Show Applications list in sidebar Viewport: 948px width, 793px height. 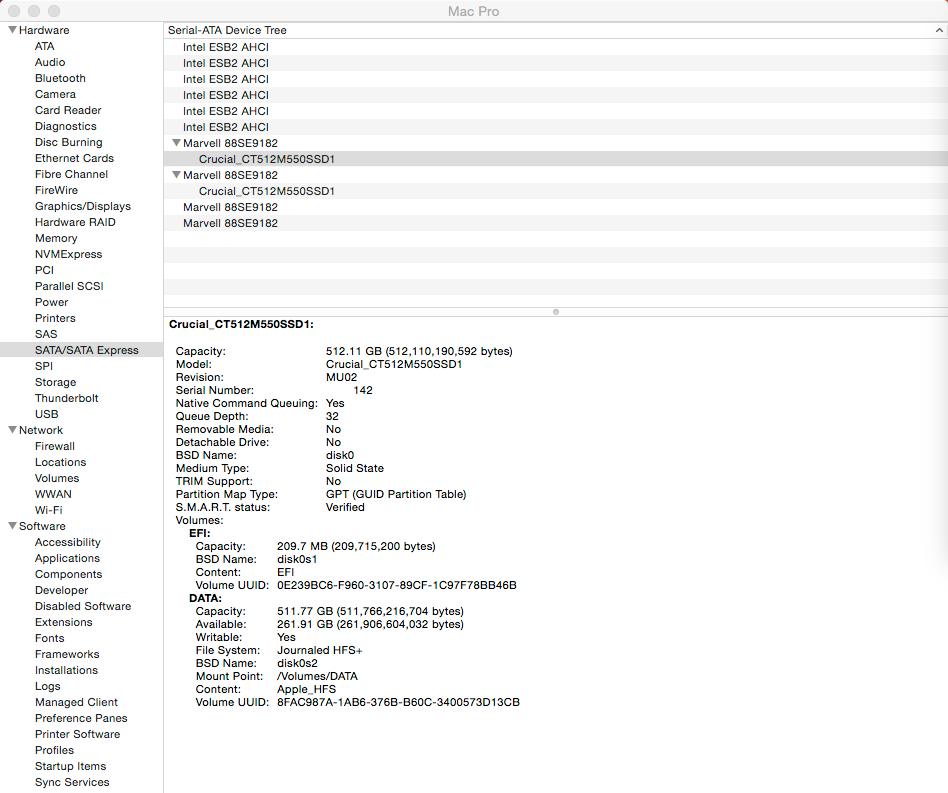click(67, 558)
